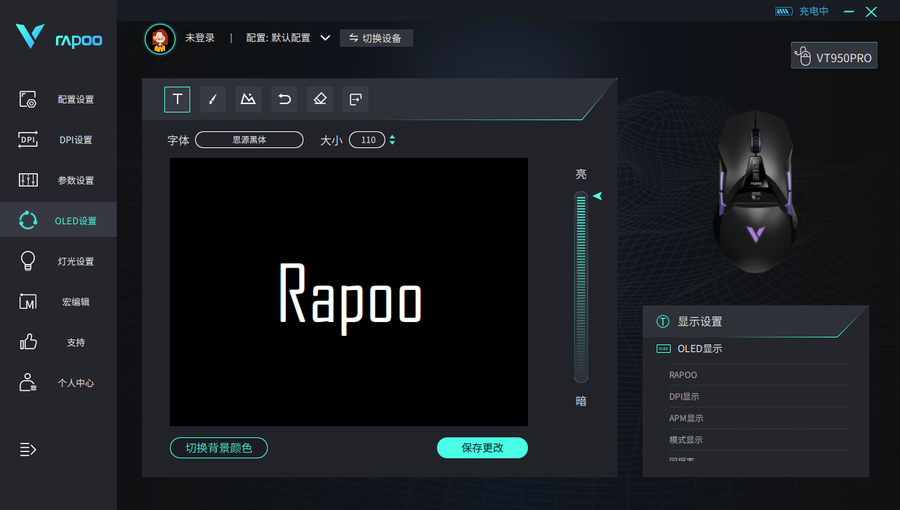This screenshot has width=900, height=510.
Task: Open the collapse sidebar menu icon
Action: 28,450
